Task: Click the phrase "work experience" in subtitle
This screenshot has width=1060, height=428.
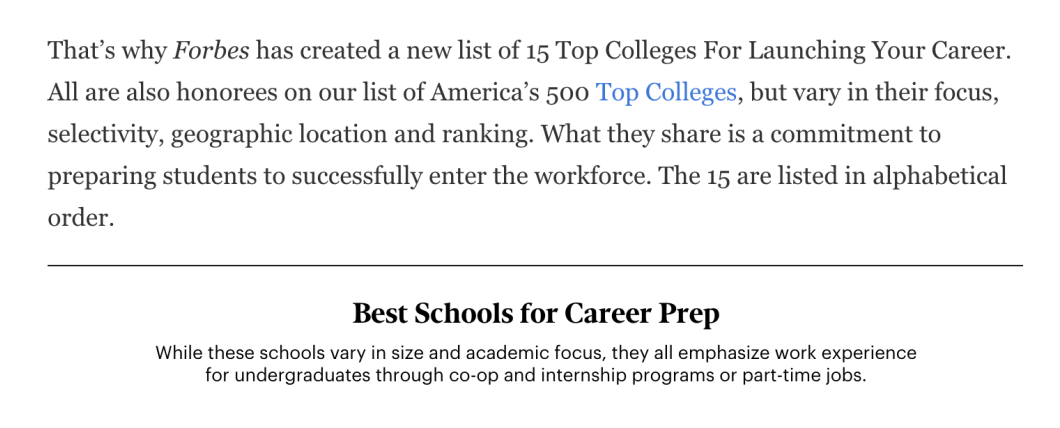Action: coord(853,353)
